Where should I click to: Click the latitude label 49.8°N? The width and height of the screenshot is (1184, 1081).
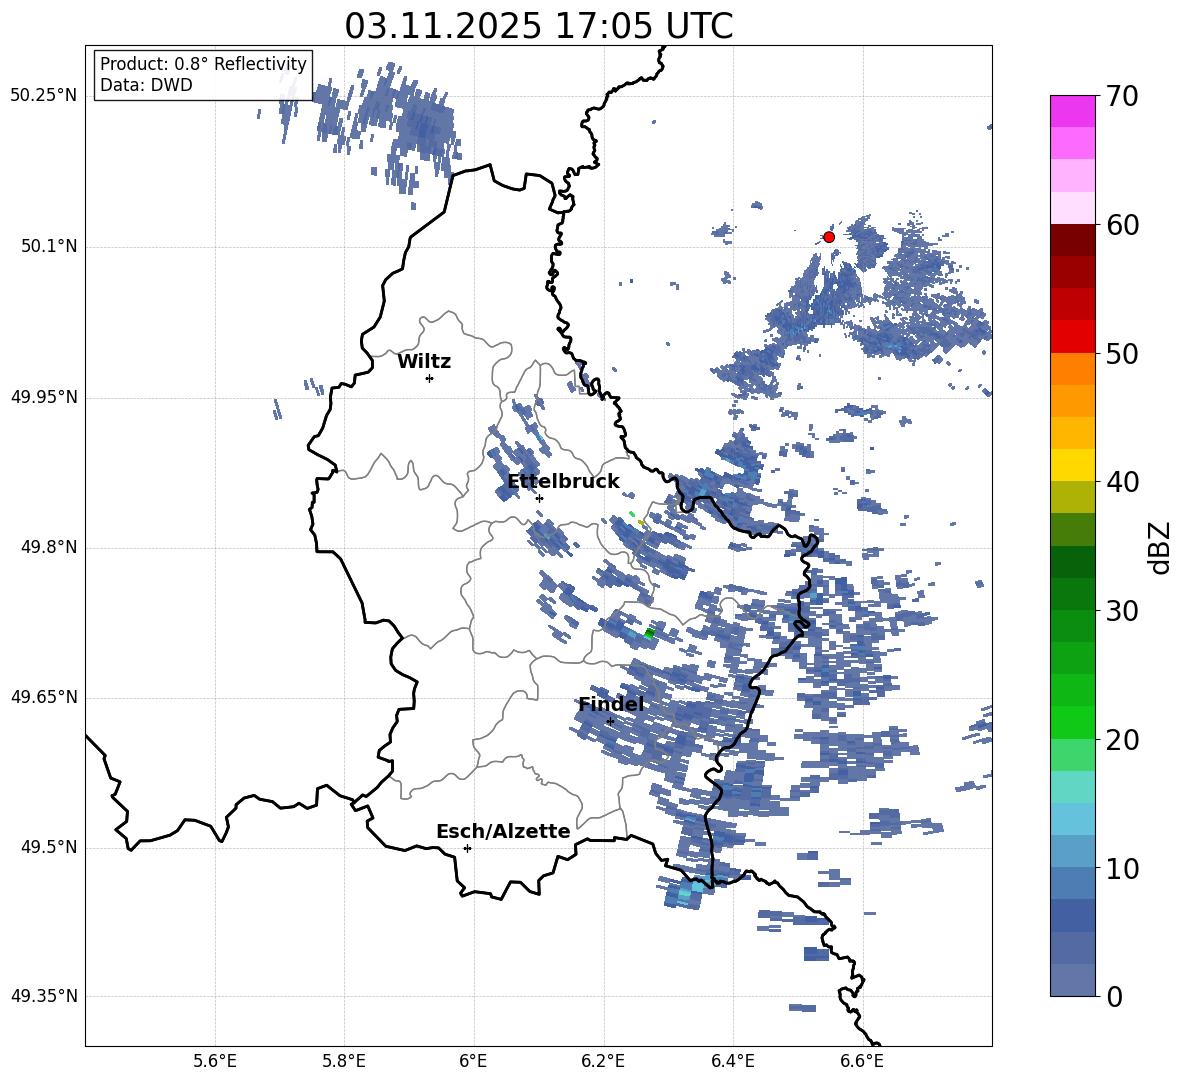click(x=48, y=547)
